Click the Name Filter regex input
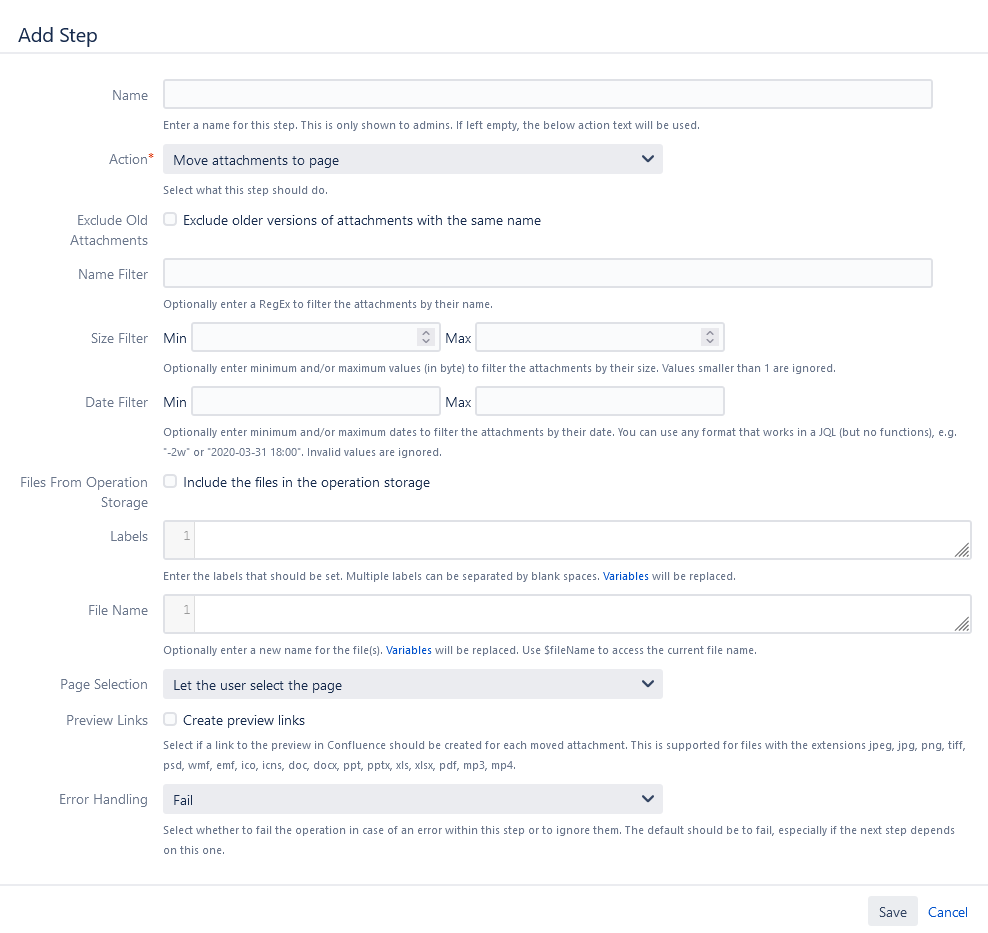This screenshot has height=933, width=988. [547, 274]
